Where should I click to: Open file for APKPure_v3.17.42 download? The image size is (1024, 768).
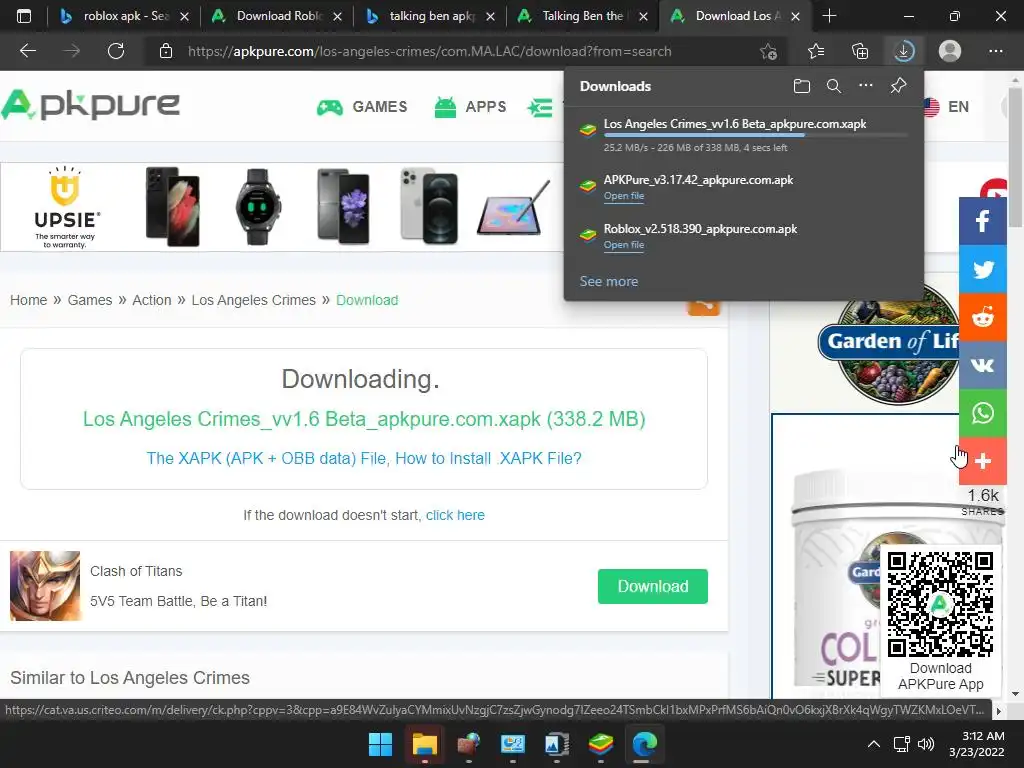click(x=624, y=196)
